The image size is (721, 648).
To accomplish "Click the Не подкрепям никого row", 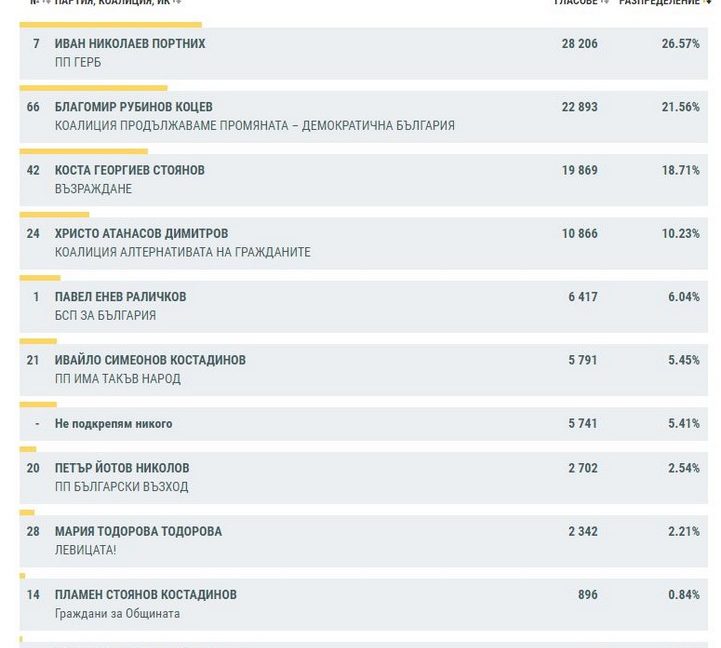I will click(x=113, y=424).
